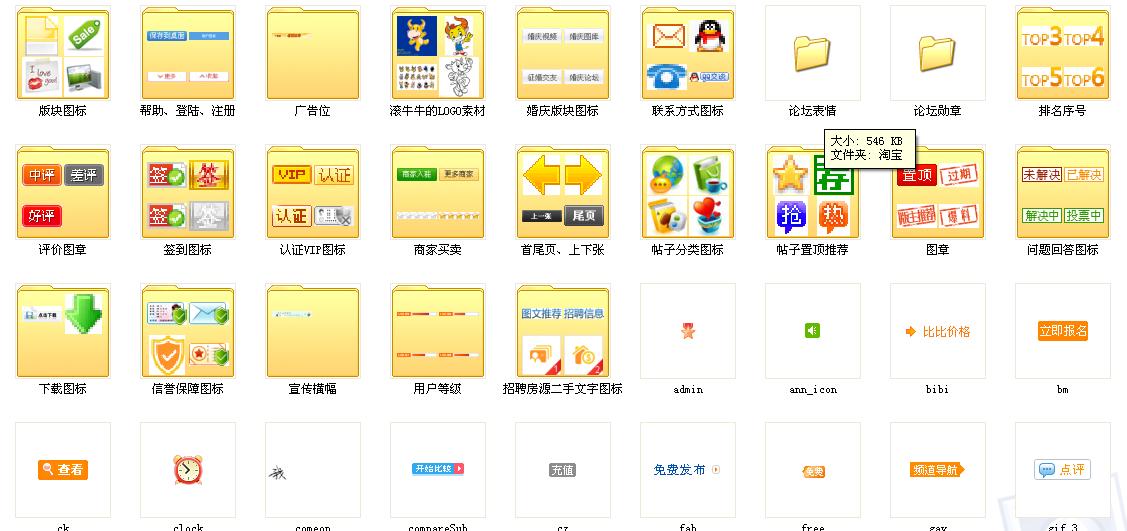Click the 签到图标 file name label
Viewport: 1127px width, 531px height.
pos(188,250)
